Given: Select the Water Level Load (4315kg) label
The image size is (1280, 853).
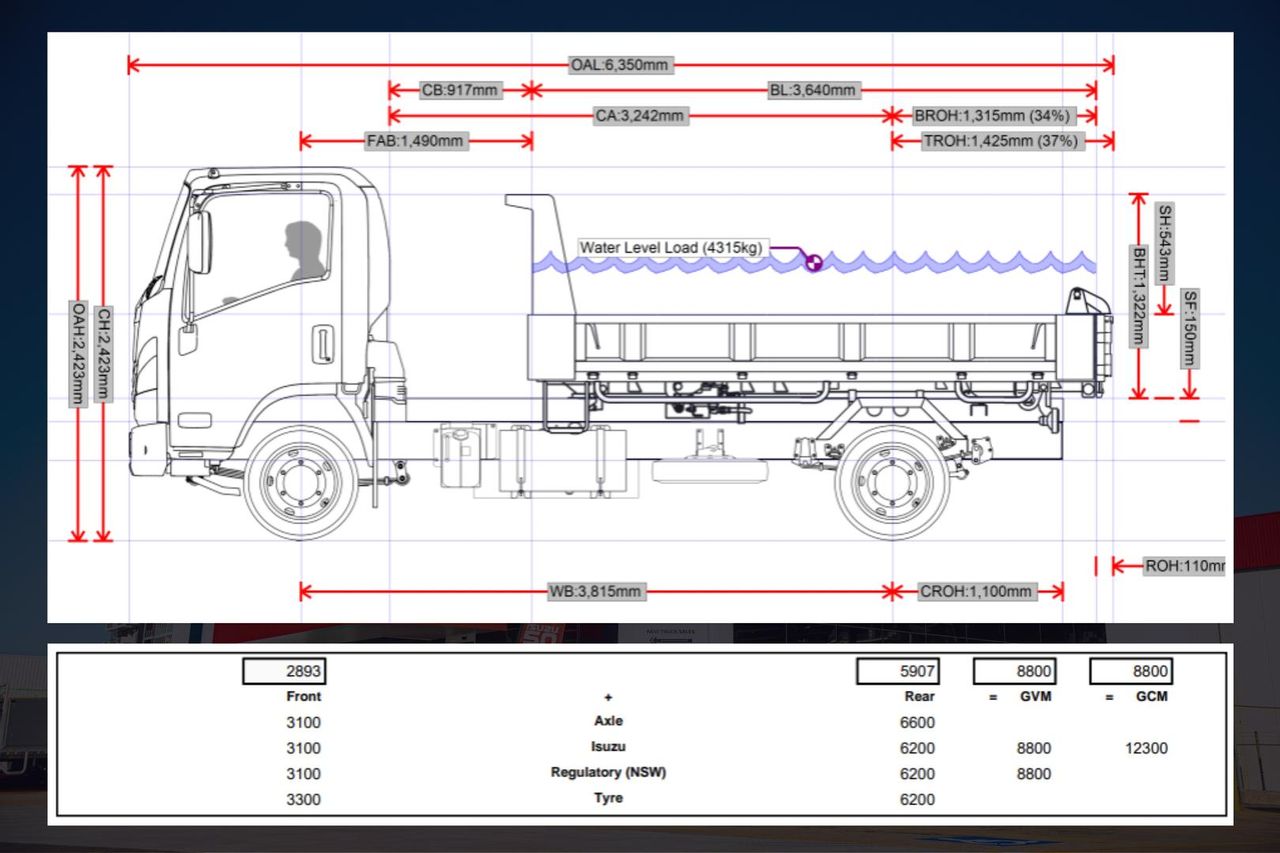Looking at the screenshot, I should point(673,247).
